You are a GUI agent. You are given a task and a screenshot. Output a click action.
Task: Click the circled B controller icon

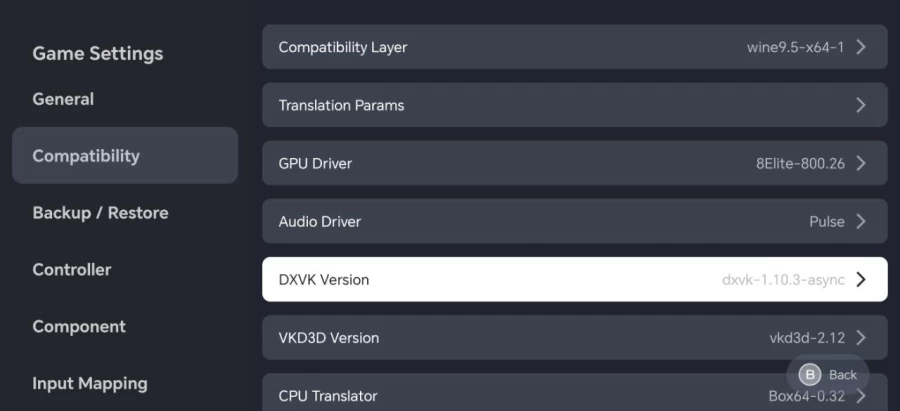810,375
